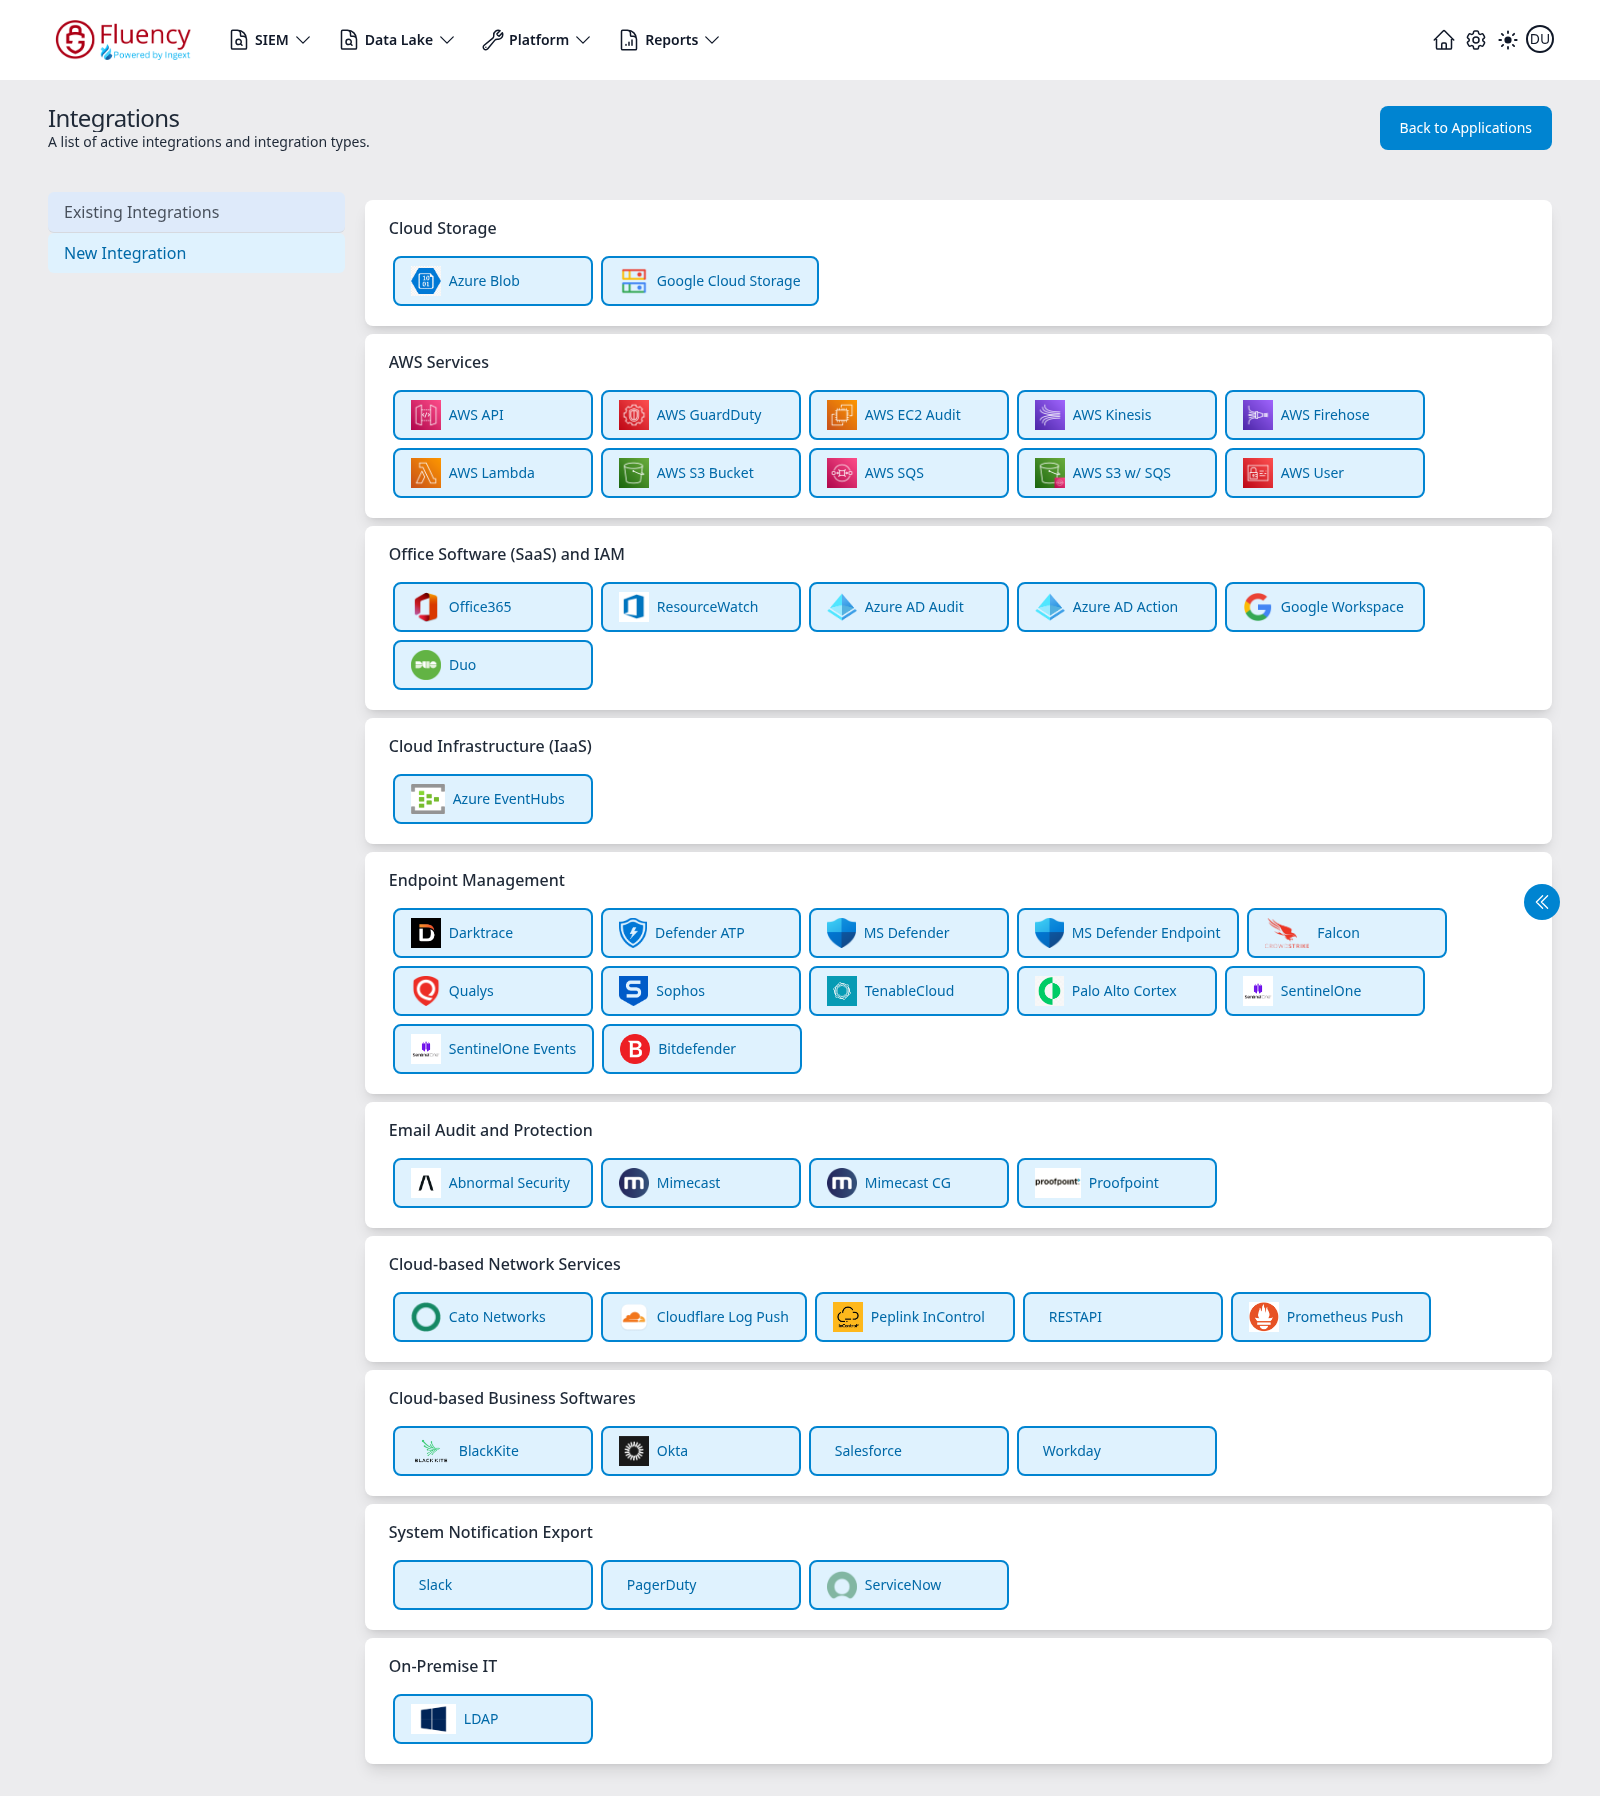Screen dimensions: 1600x1796
Task: Choose the ServiceNow notification export
Action: [908, 1585]
